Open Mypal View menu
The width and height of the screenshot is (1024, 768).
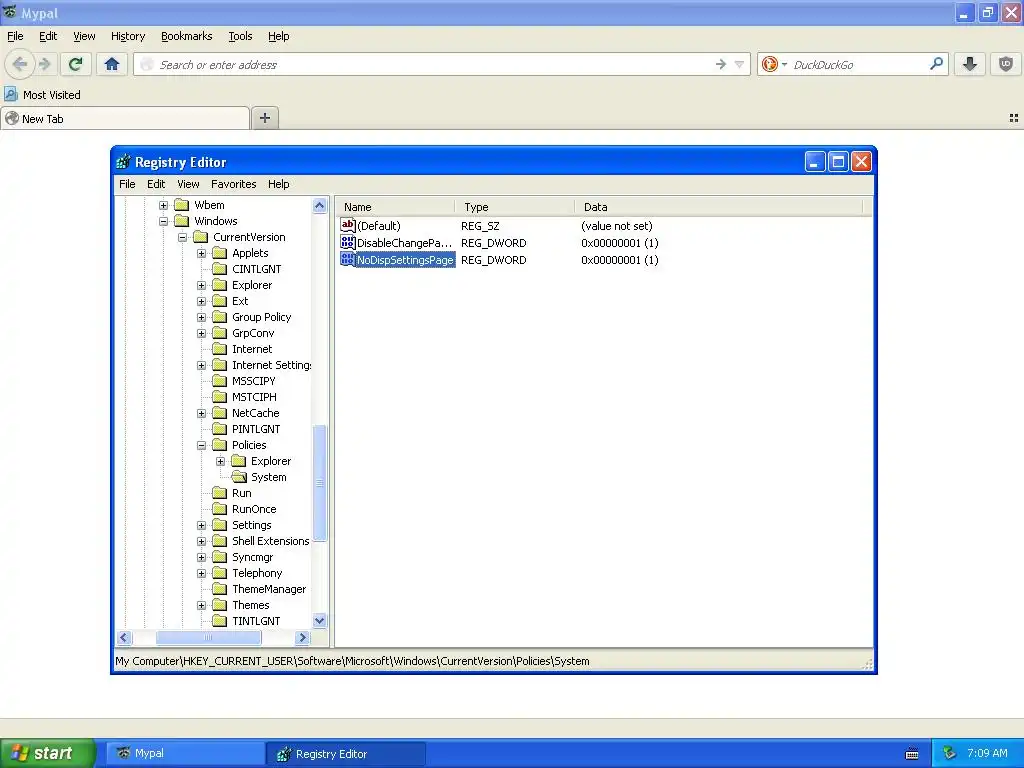(84, 36)
